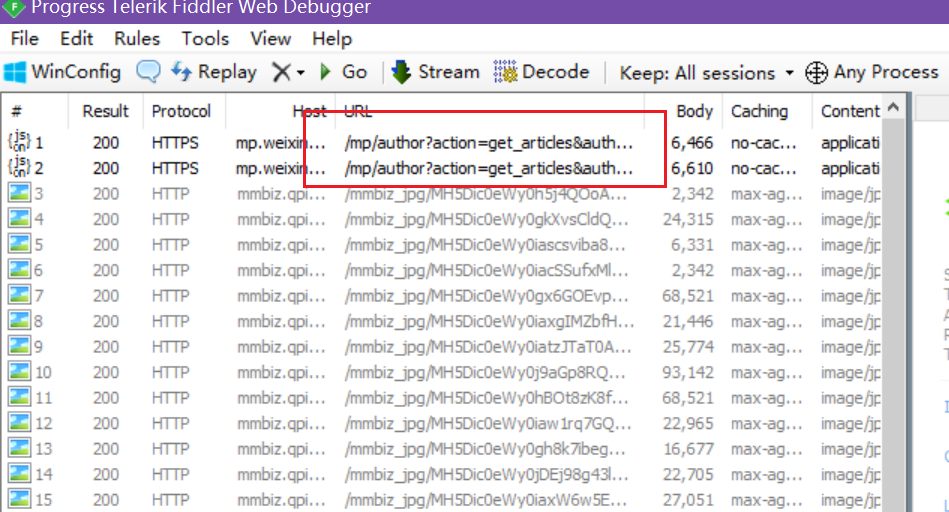Click the green Go play icon

pos(326,71)
